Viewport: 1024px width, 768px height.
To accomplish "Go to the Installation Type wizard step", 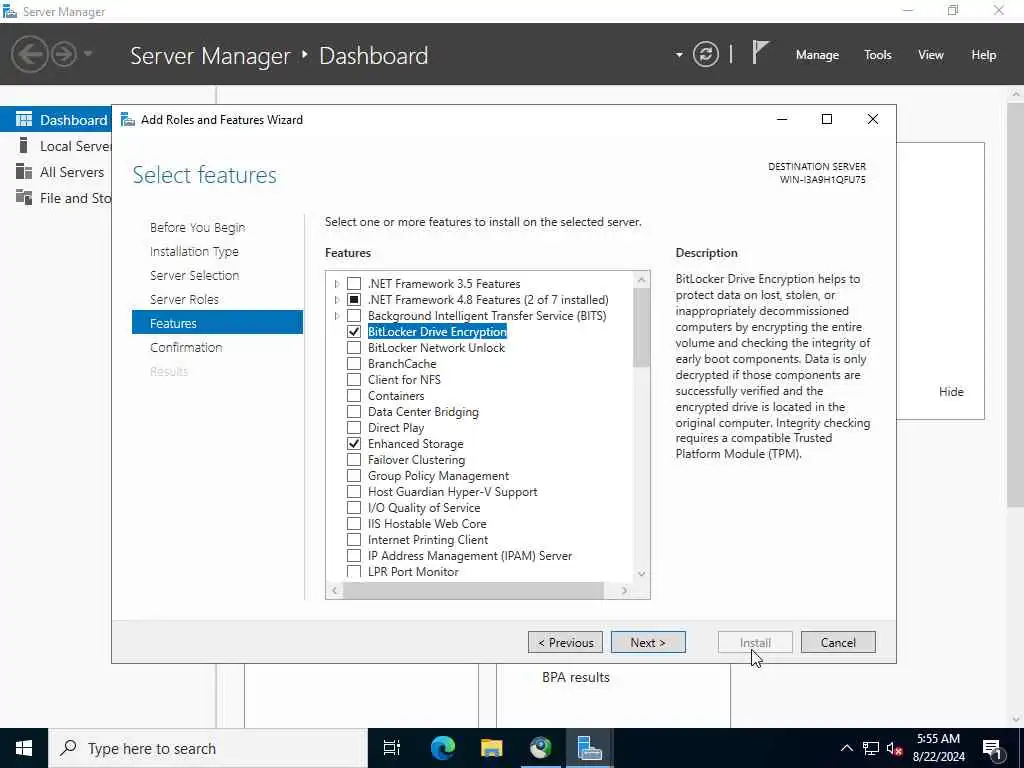I will 194,251.
